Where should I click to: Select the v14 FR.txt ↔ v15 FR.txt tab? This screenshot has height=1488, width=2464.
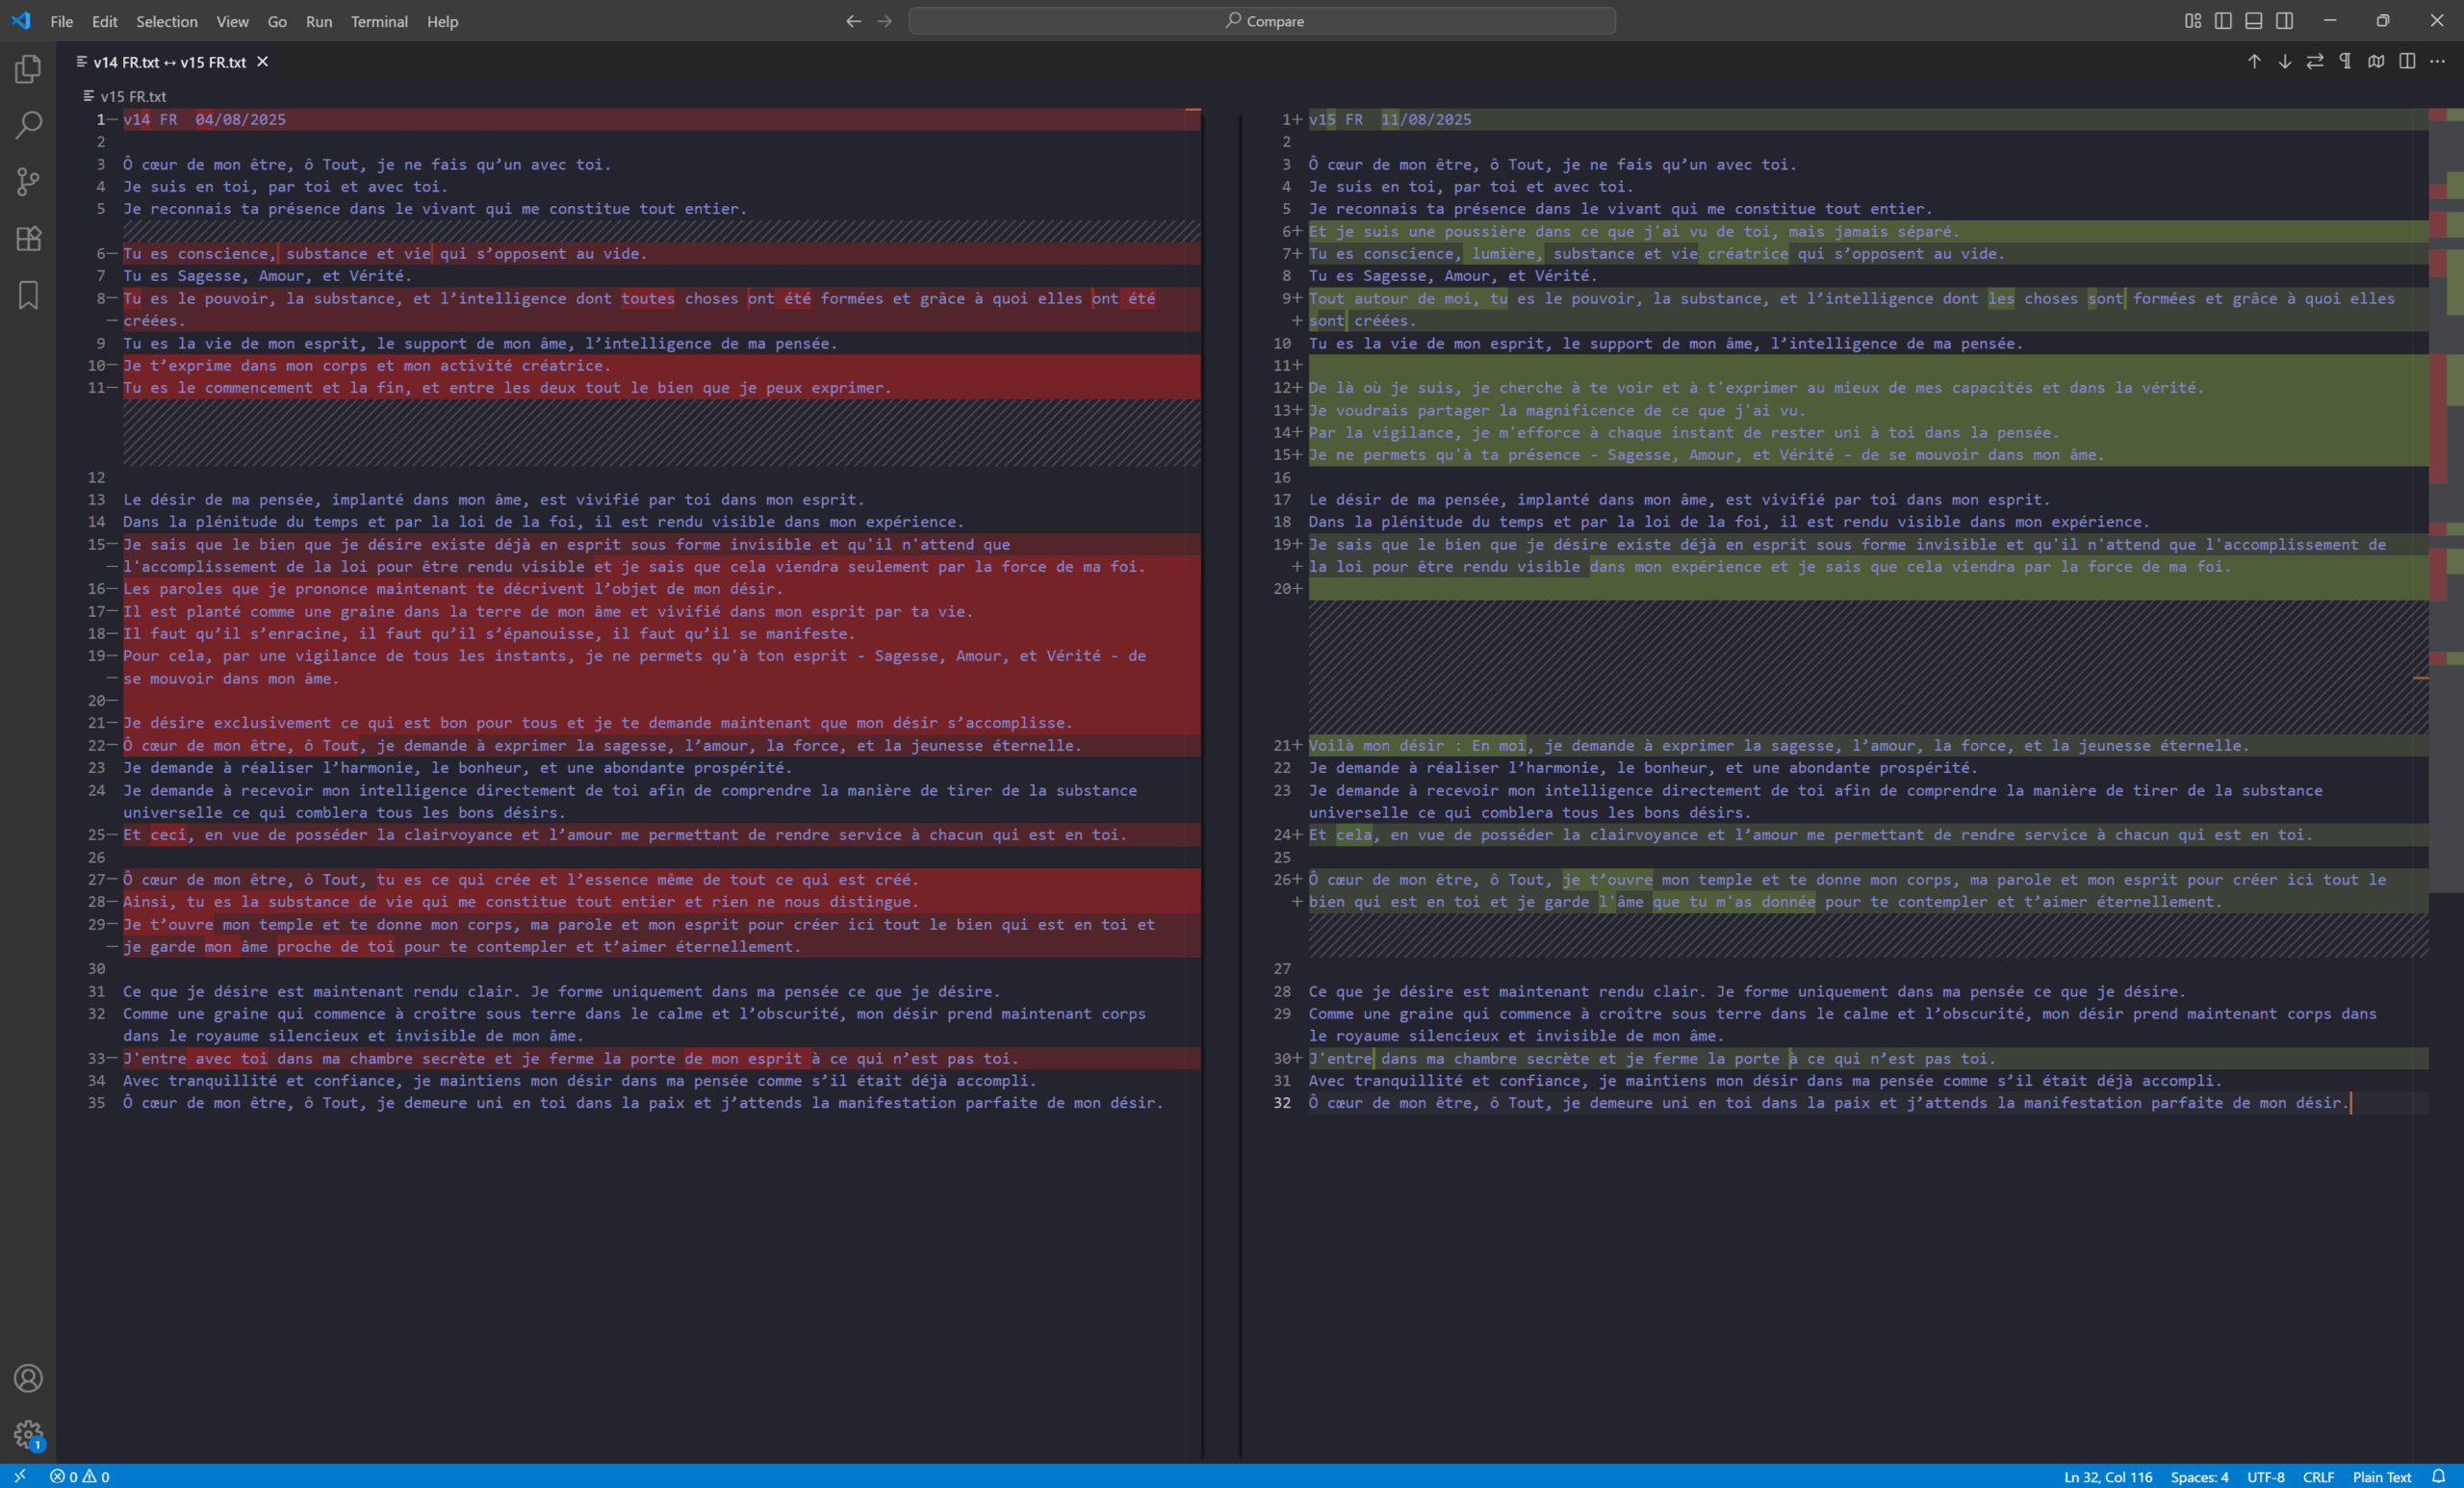pos(169,62)
